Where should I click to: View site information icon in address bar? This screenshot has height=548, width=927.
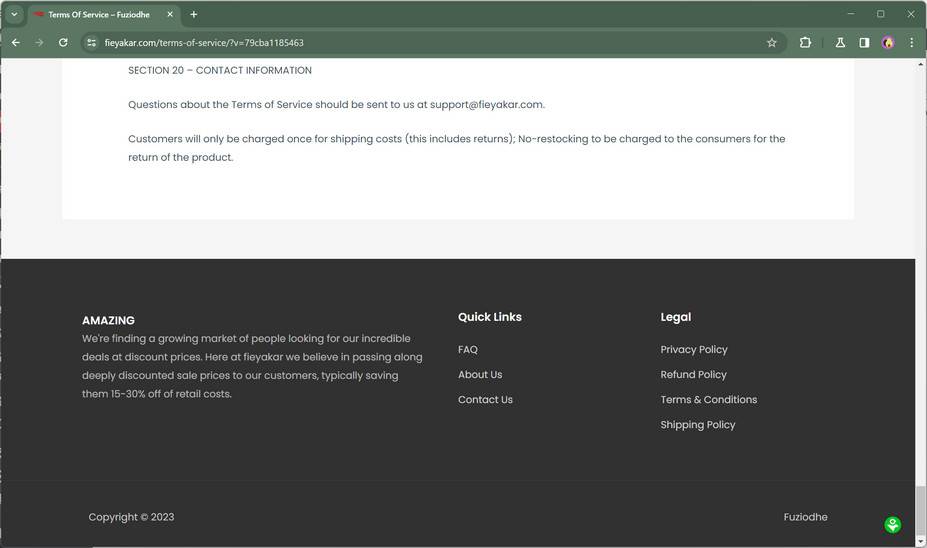91,43
